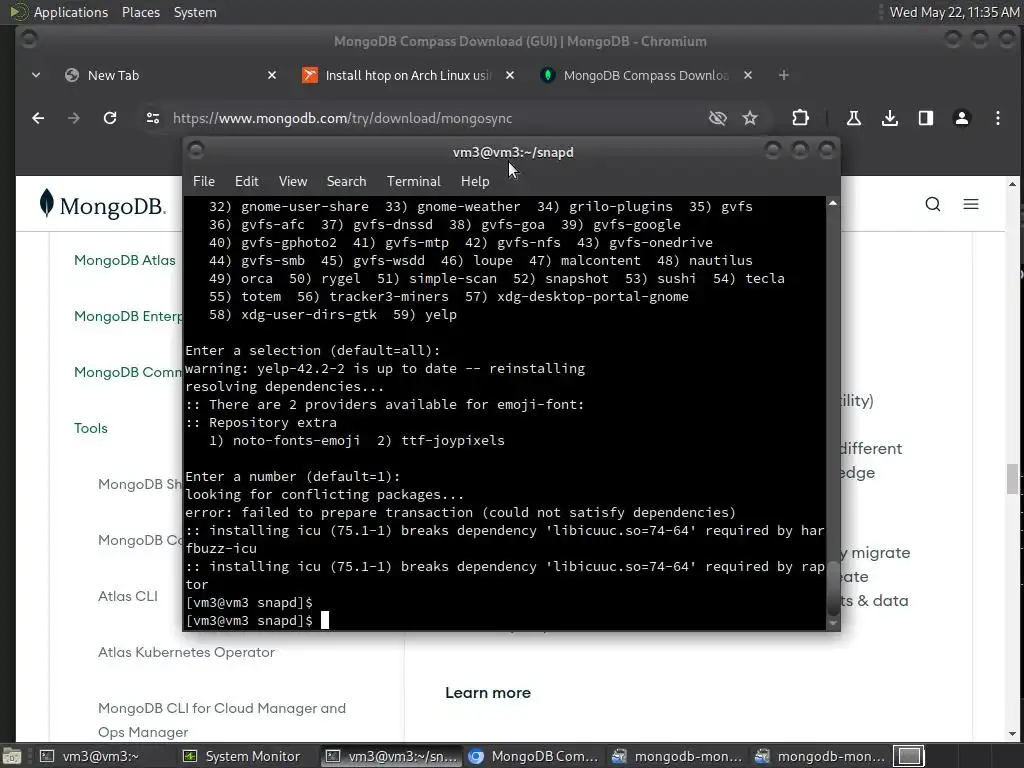Open Chrome Labs flask icon
1024x768 pixels.
[x=854, y=118]
